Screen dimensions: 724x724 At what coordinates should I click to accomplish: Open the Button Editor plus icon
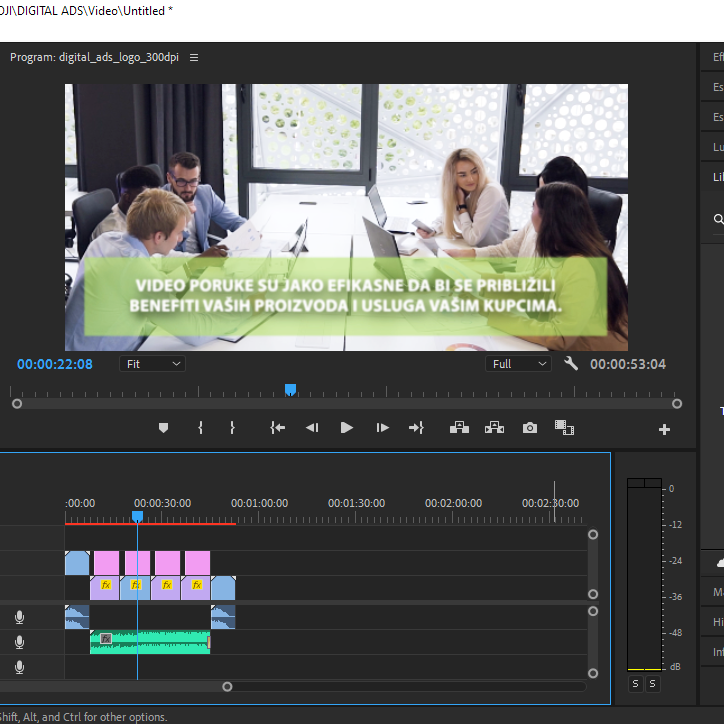tap(664, 430)
